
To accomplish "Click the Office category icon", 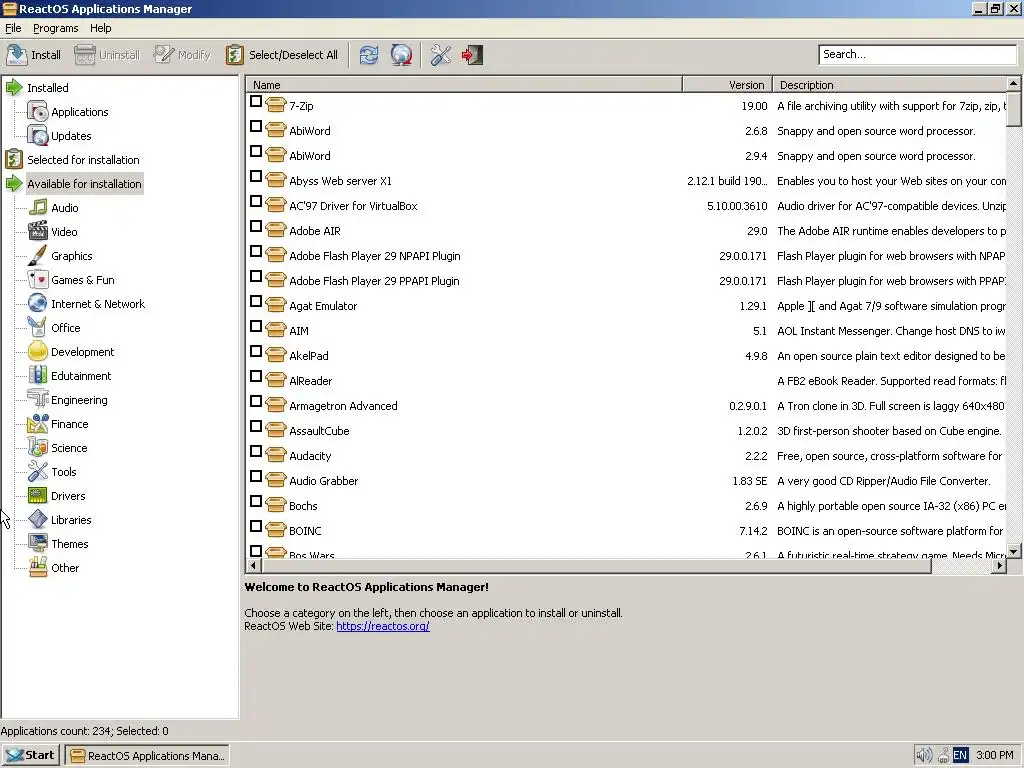I will coord(38,328).
